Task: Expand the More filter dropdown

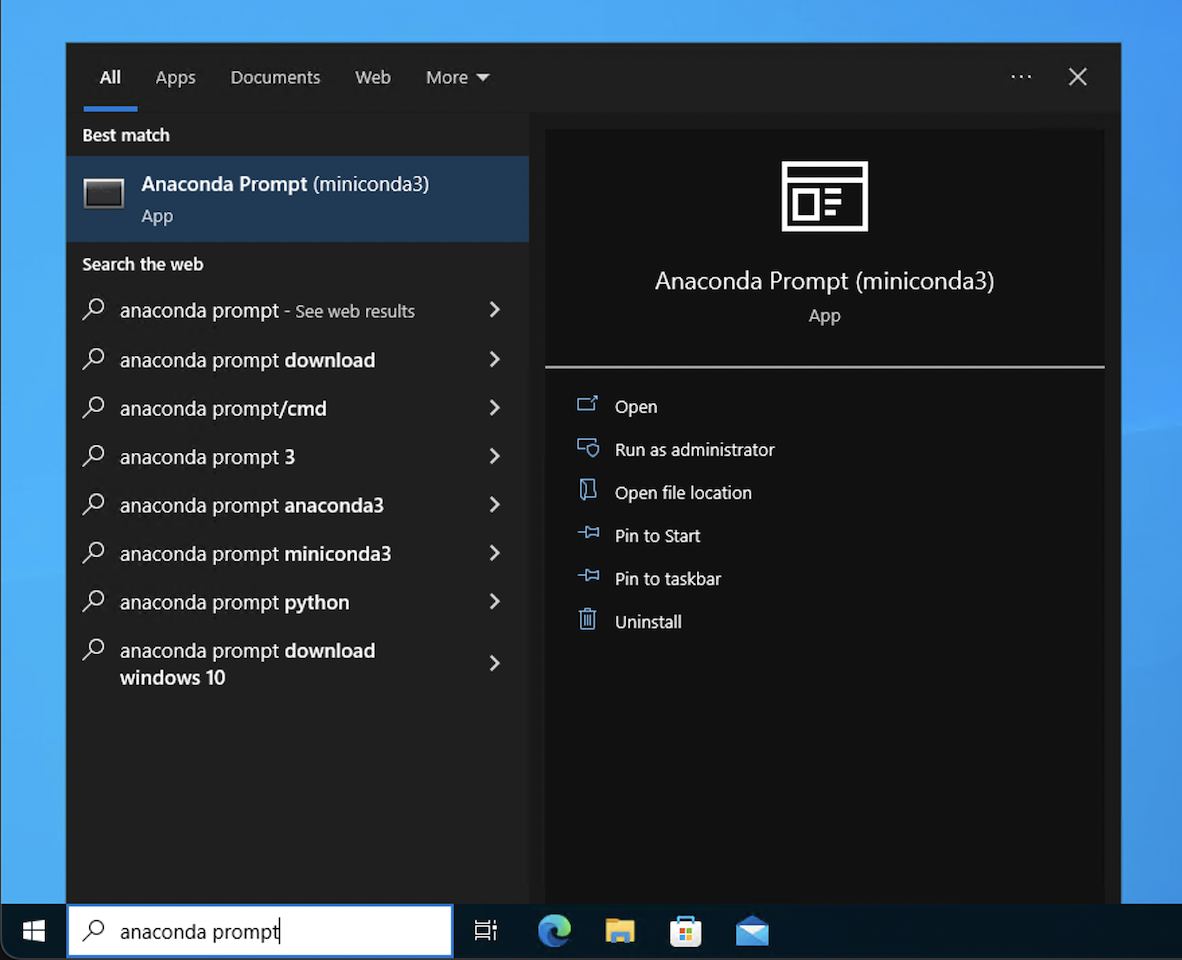Action: (458, 78)
